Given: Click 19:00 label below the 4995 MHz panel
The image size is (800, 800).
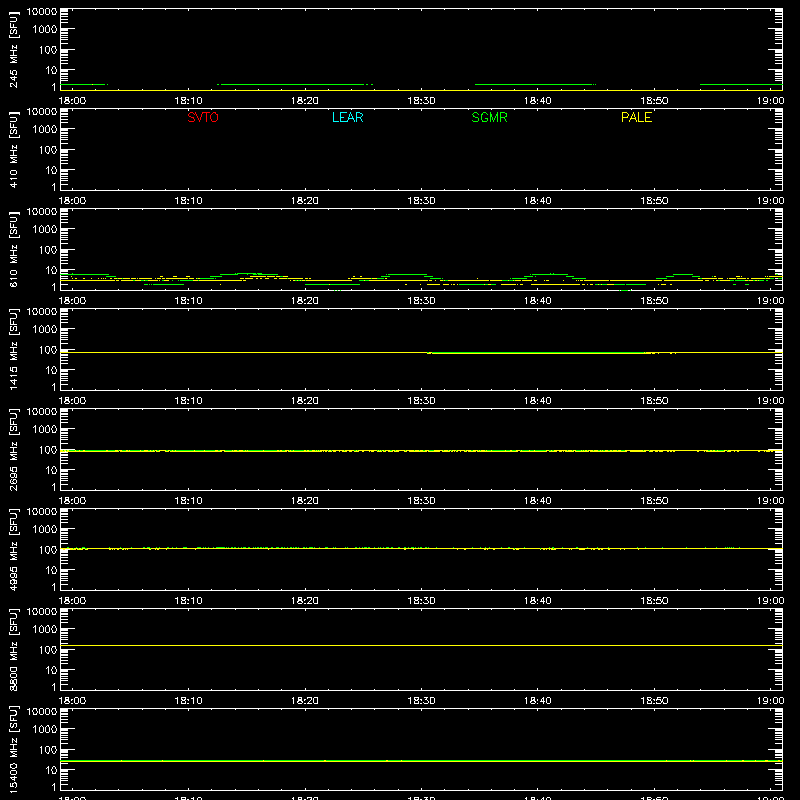Looking at the screenshot, I should (x=770, y=601).
